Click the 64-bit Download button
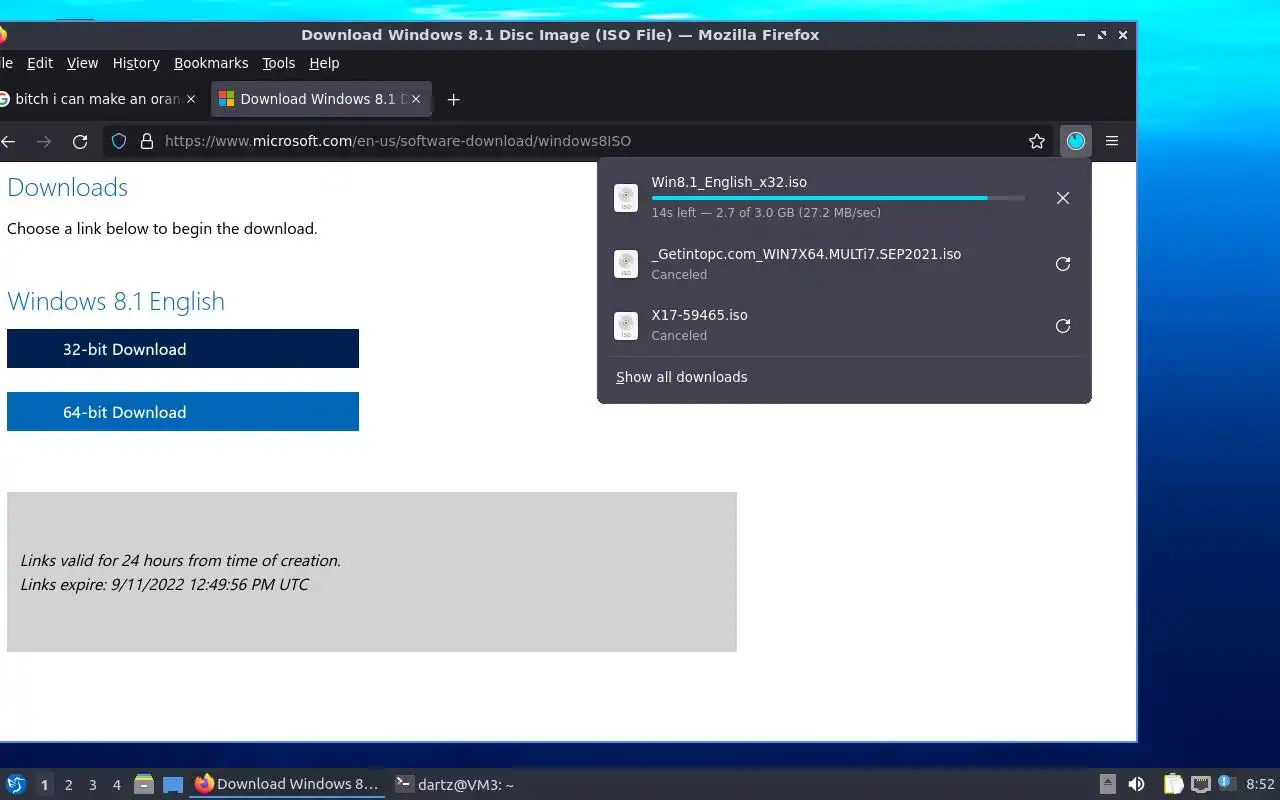This screenshot has height=800, width=1280. [x=183, y=412]
